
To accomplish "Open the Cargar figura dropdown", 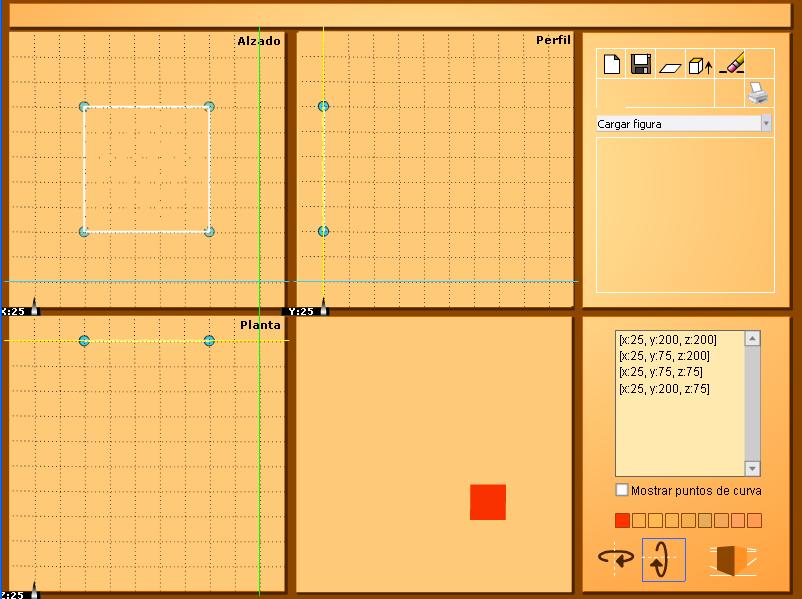I will [684, 124].
